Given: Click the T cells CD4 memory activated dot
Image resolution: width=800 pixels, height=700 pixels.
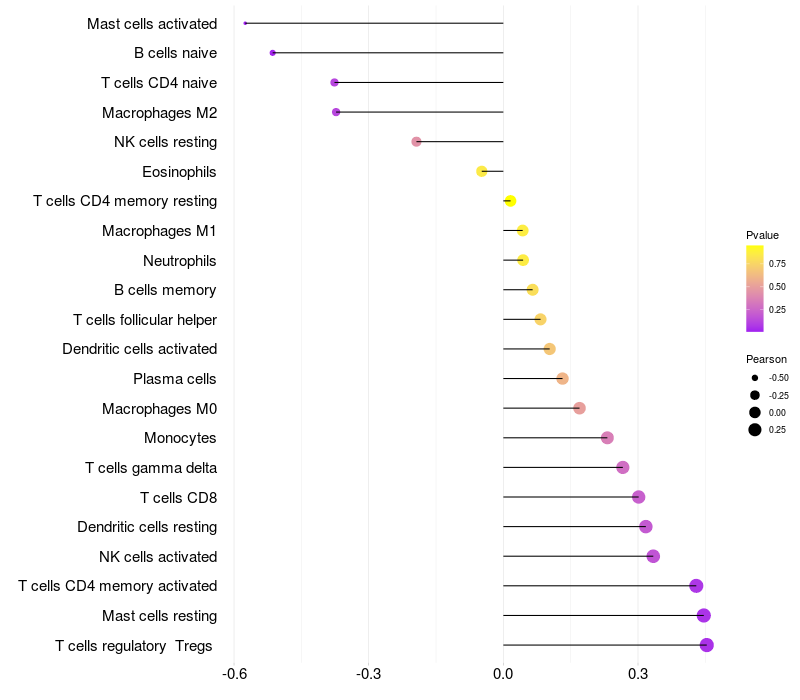Looking at the screenshot, I should [696, 586].
